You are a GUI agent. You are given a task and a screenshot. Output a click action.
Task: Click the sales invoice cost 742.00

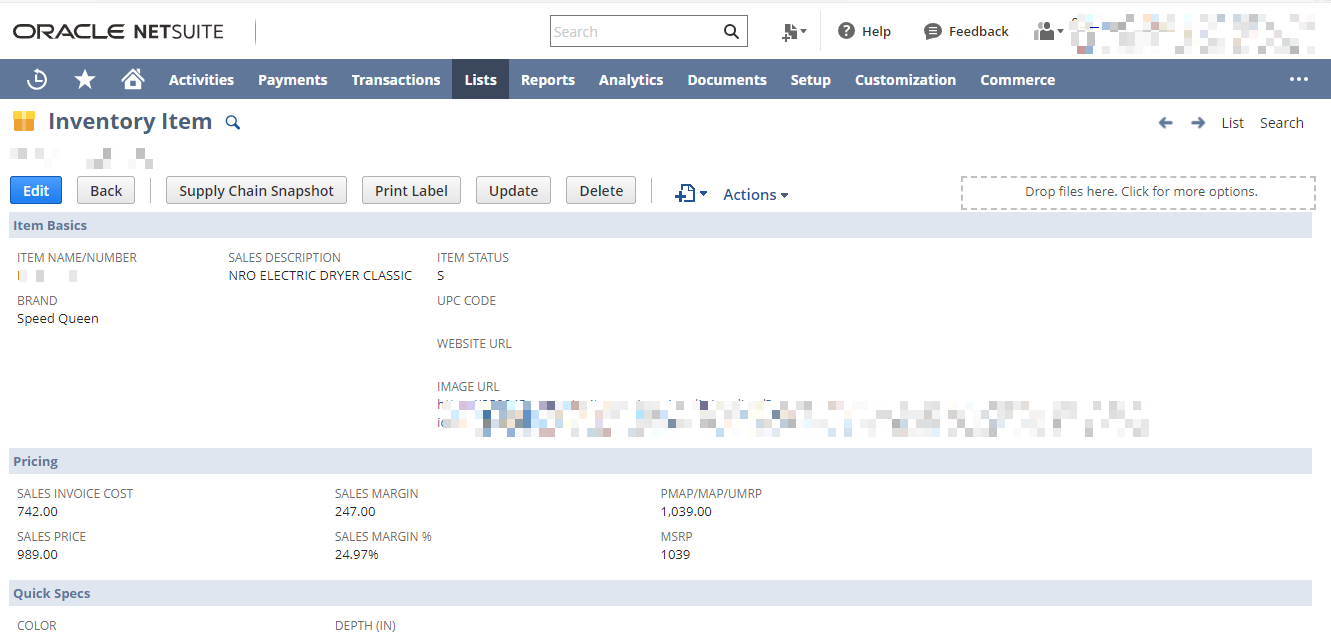point(37,511)
